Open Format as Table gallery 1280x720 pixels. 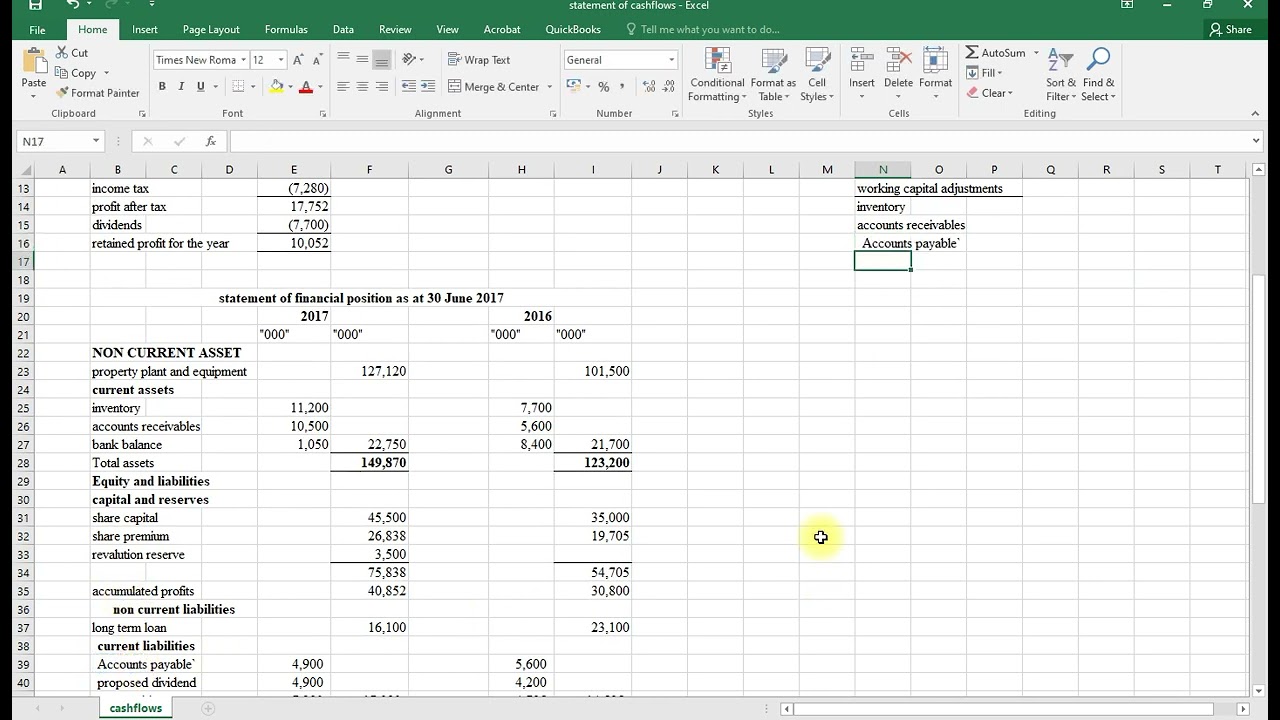tap(773, 74)
